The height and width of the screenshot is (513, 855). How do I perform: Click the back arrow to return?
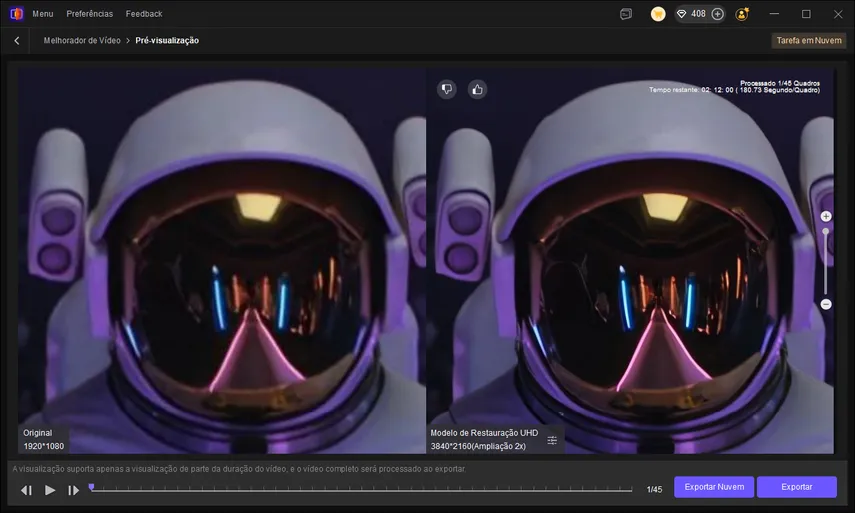[17, 41]
